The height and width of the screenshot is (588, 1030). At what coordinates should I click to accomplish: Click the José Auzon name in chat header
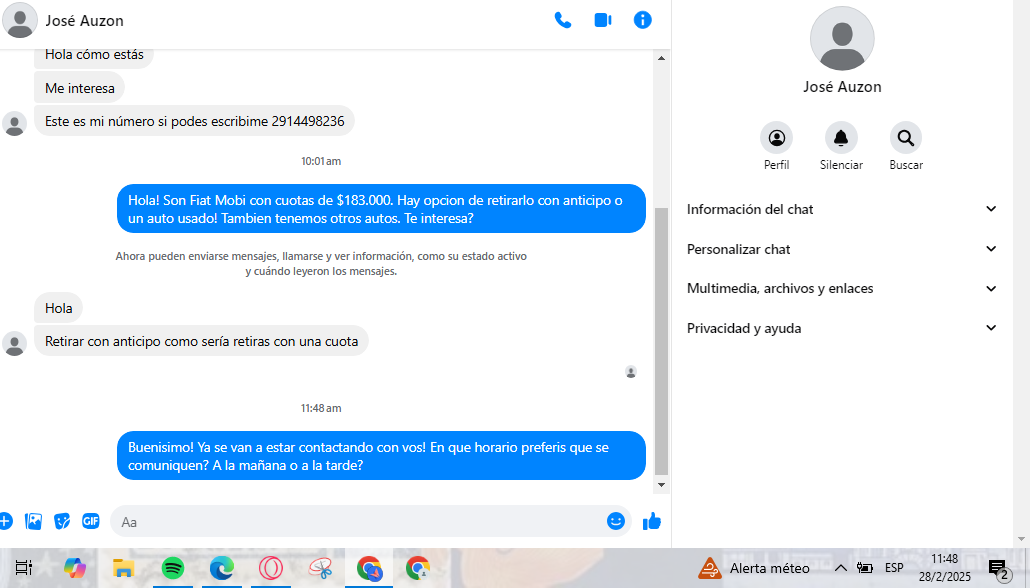(84, 20)
